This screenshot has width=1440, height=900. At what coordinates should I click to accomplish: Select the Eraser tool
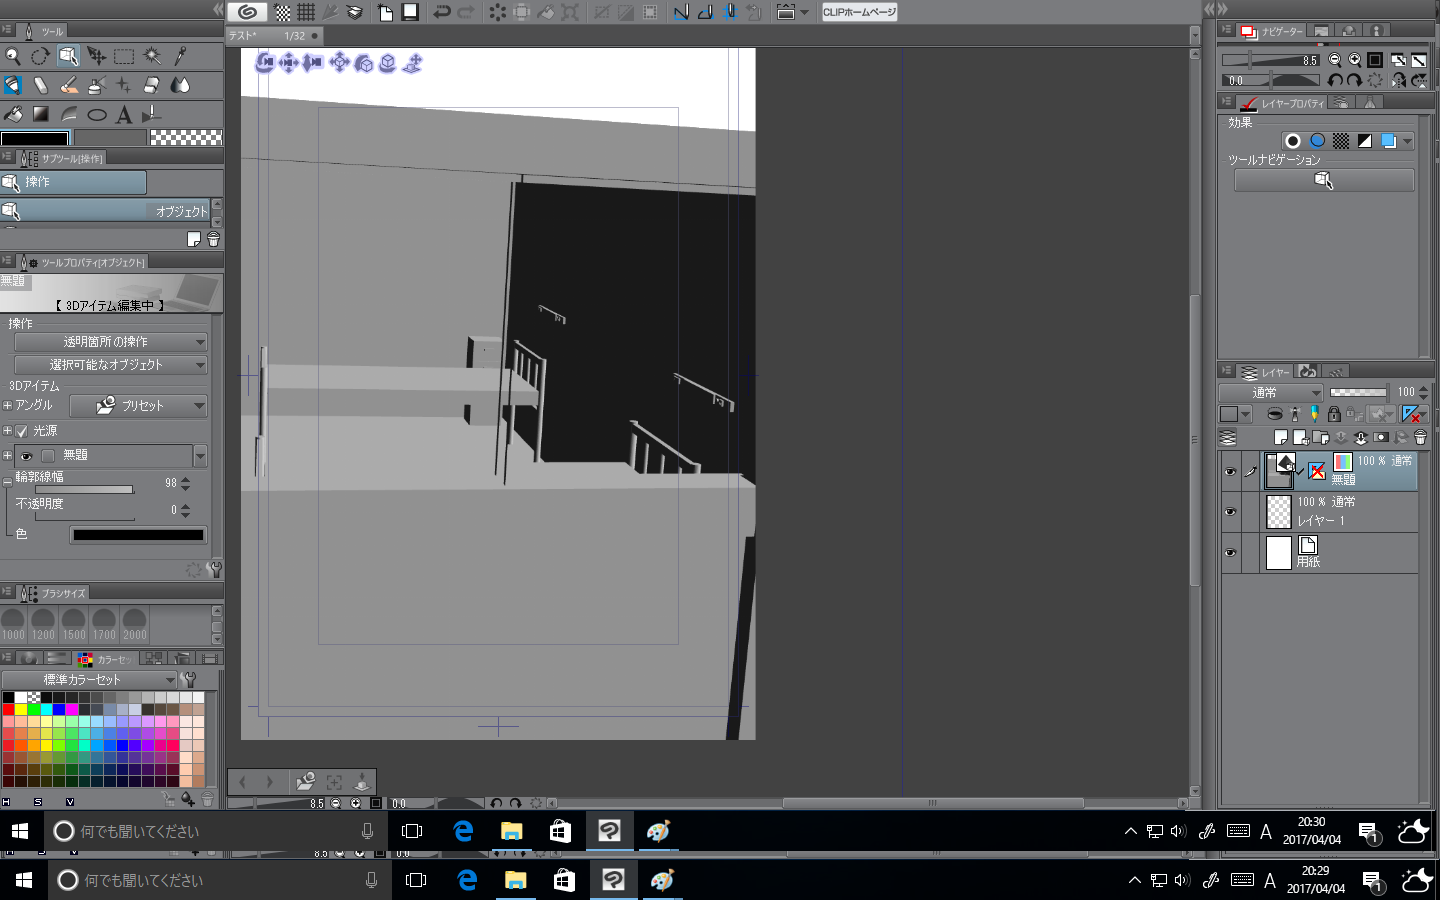tap(151, 85)
